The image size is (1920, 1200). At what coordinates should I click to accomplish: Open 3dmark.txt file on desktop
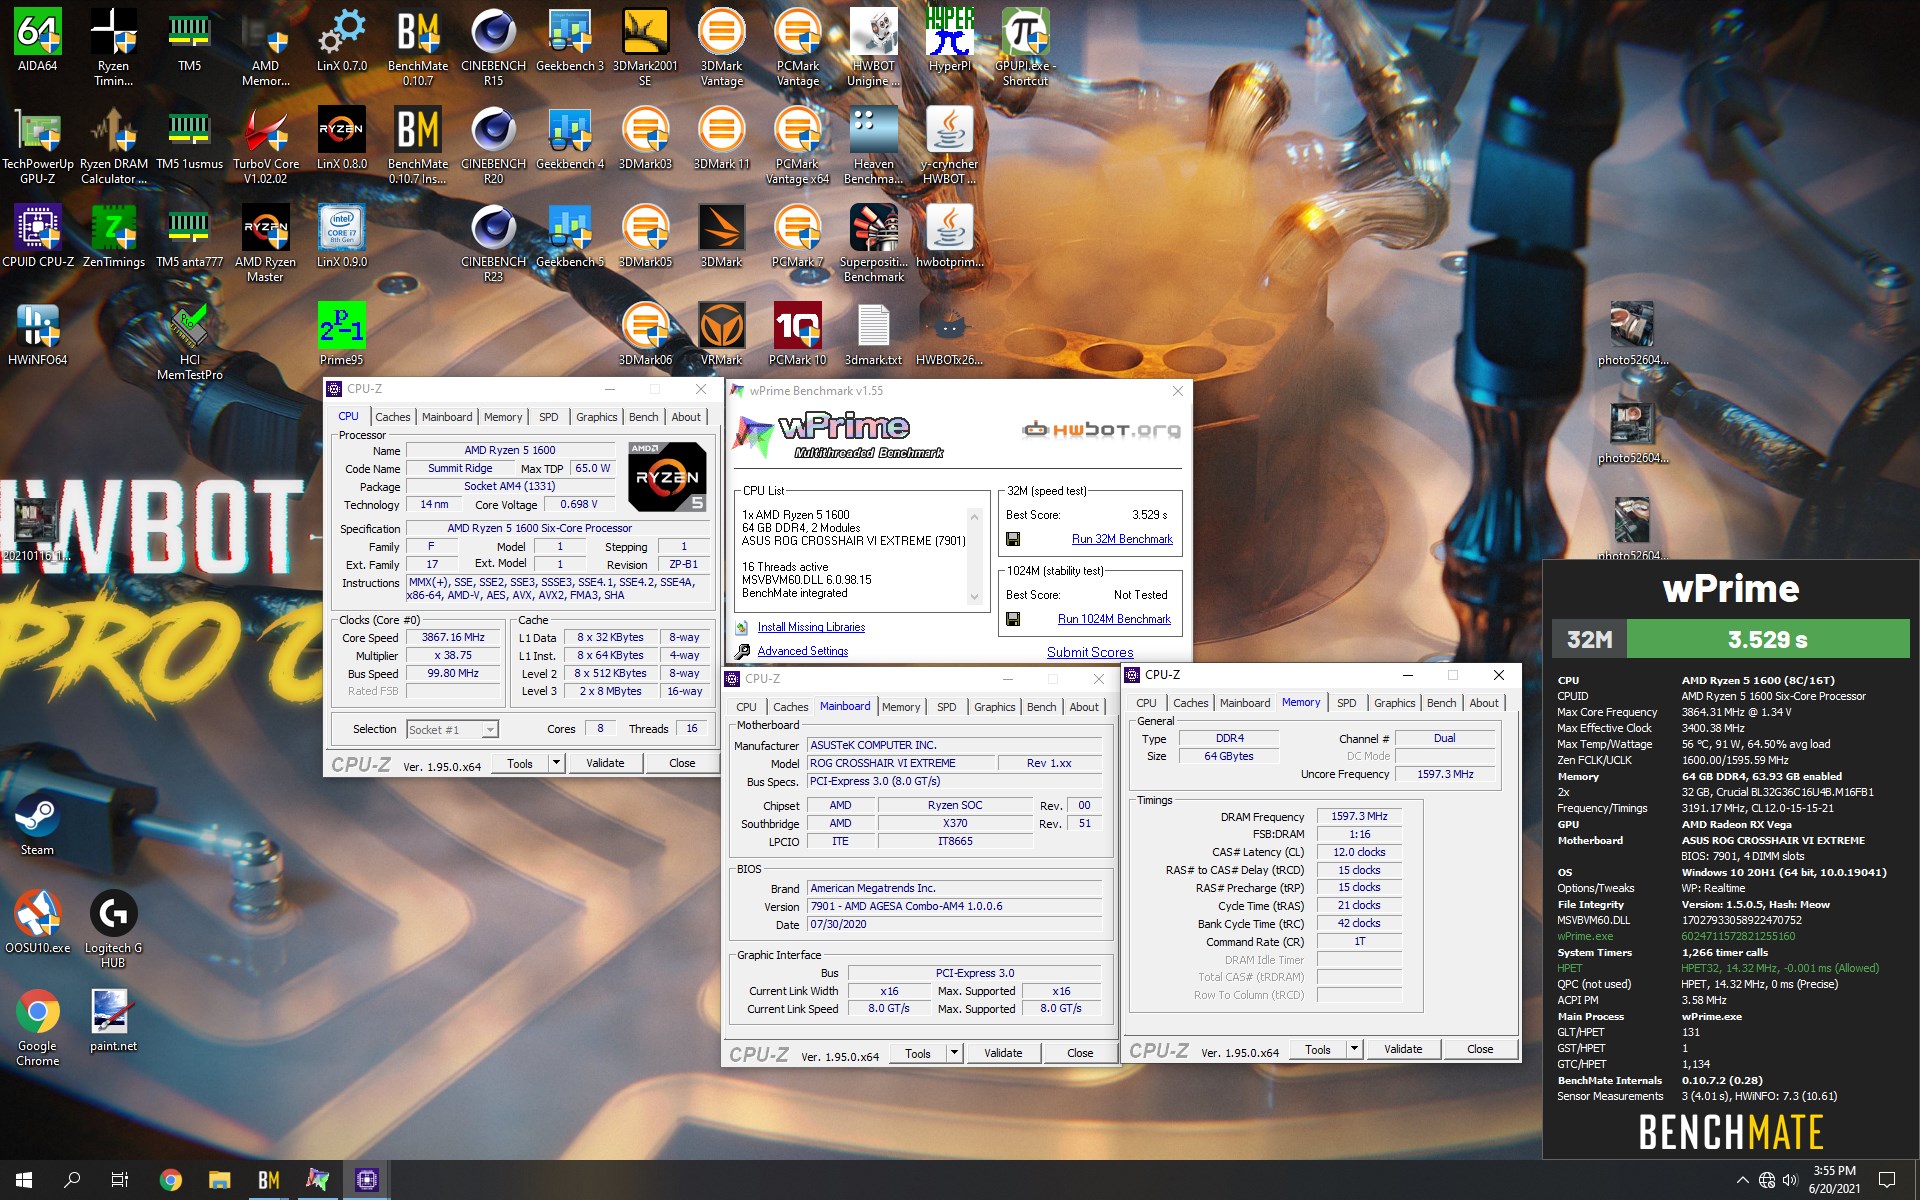pyautogui.click(x=873, y=334)
